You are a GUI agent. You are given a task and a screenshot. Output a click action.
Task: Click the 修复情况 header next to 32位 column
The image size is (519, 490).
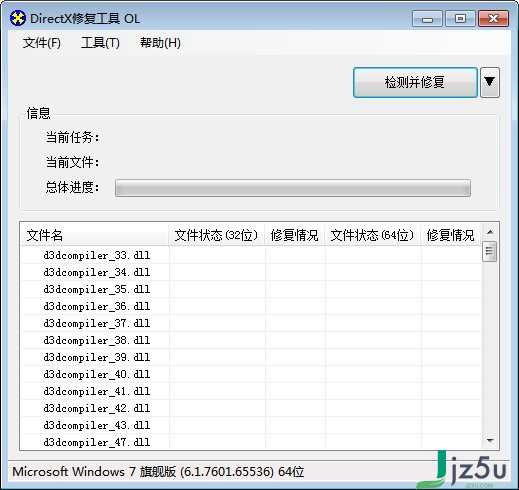tap(295, 235)
